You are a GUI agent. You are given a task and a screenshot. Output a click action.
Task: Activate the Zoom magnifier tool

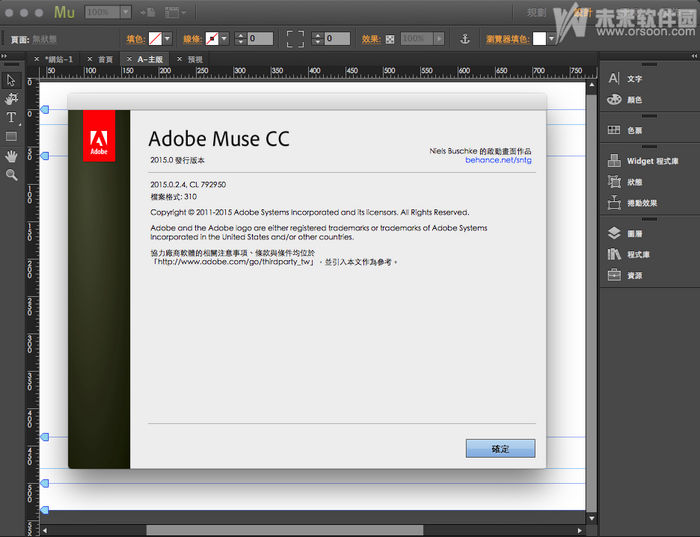pos(11,175)
